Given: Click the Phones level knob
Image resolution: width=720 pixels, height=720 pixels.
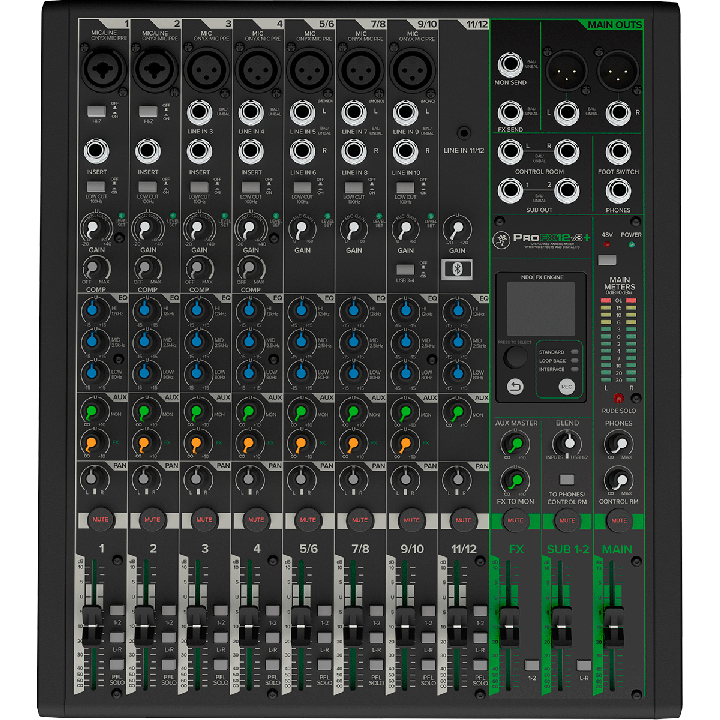Looking at the screenshot, I should point(619,444).
